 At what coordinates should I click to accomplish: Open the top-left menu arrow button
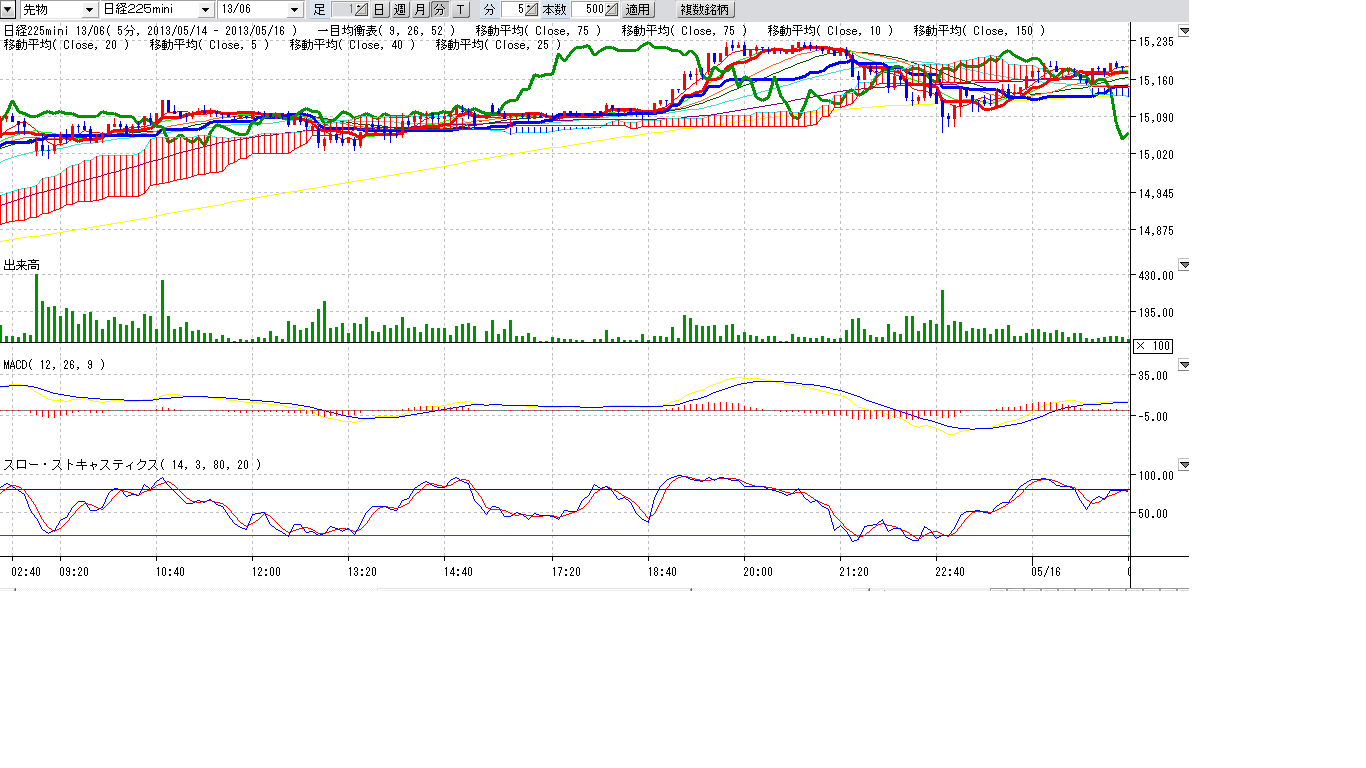tap(8, 10)
